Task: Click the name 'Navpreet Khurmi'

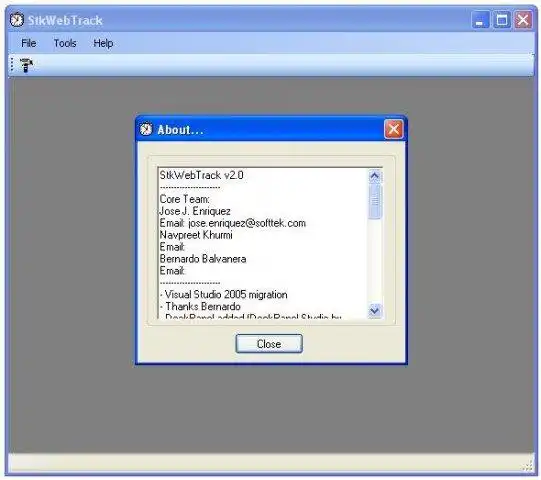Action: (x=196, y=235)
